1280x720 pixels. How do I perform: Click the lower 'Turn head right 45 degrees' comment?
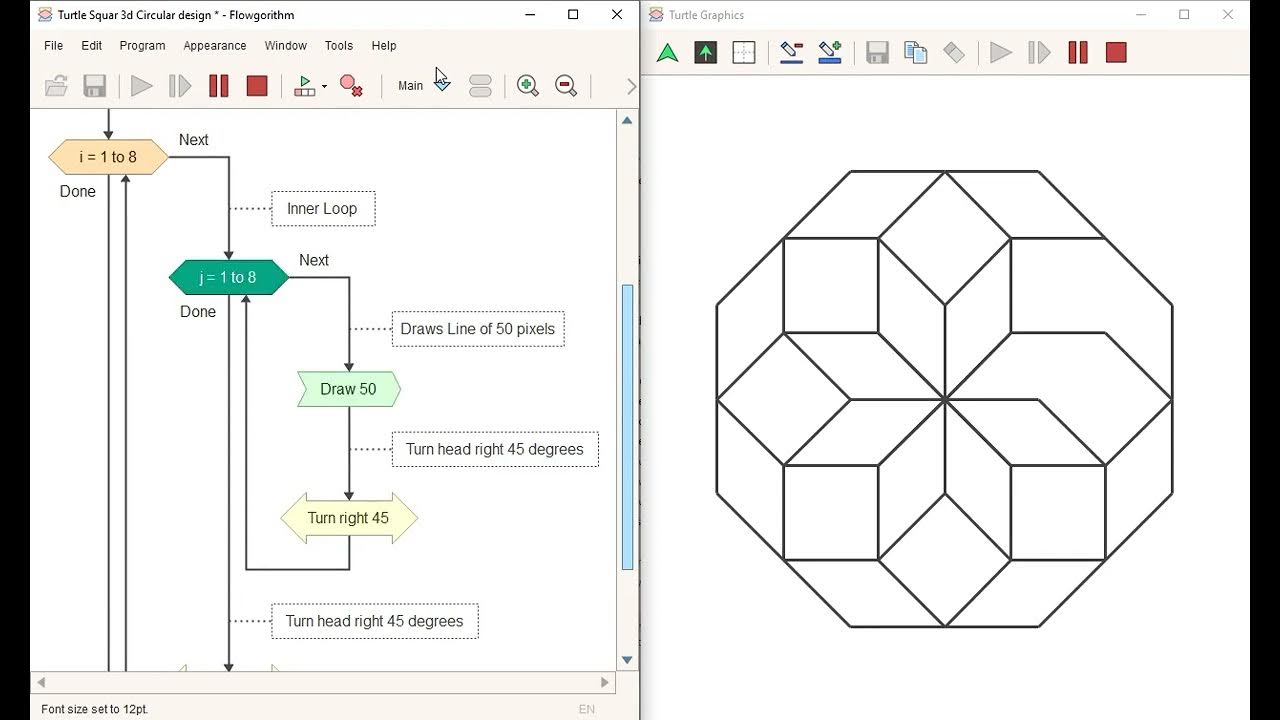(x=375, y=621)
